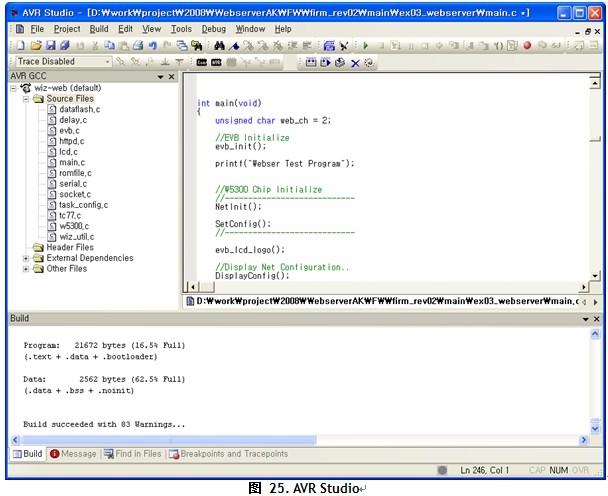Switch to Find in Files tab
This screenshot has width=608, height=496.
(x=138, y=454)
